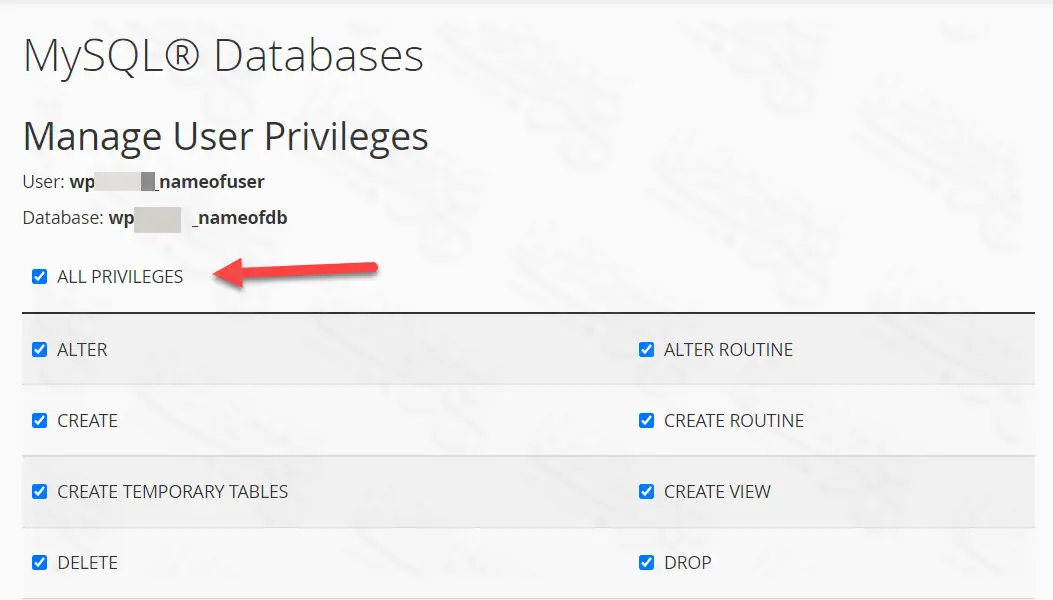This screenshot has height=600, width=1053.
Task: Uncheck the CREATE privilege checkbox box
Action: [40, 421]
